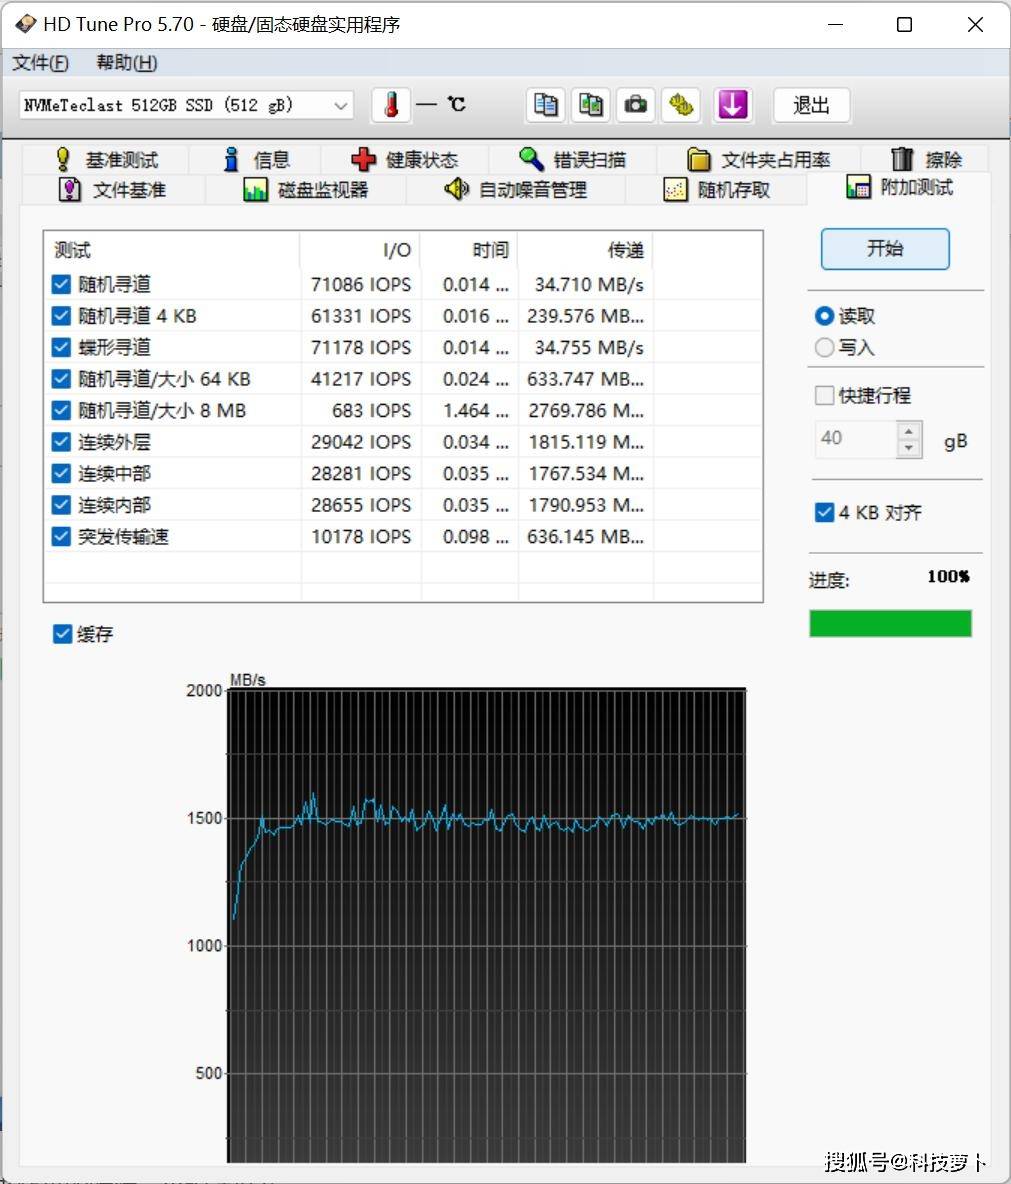Enable the 快捷行程 short stroke checkbox
Viewport: 1011px width, 1184px height.
[x=825, y=396]
